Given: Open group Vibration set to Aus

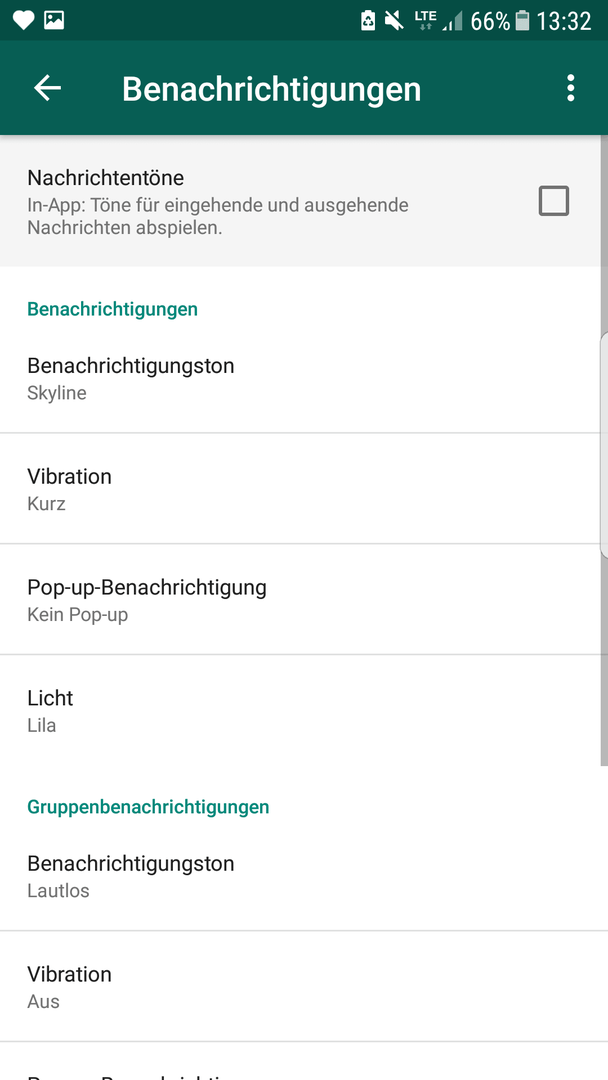Looking at the screenshot, I should point(304,987).
